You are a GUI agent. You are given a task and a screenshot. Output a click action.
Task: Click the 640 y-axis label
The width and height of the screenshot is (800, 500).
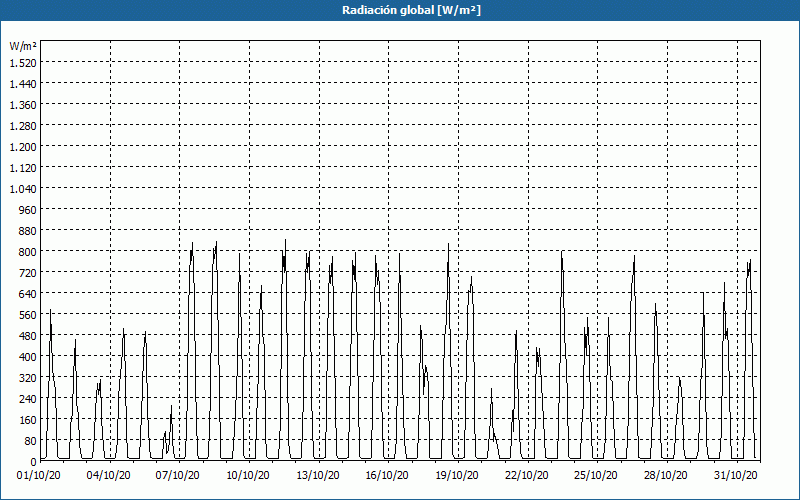pyautogui.click(x=28, y=294)
